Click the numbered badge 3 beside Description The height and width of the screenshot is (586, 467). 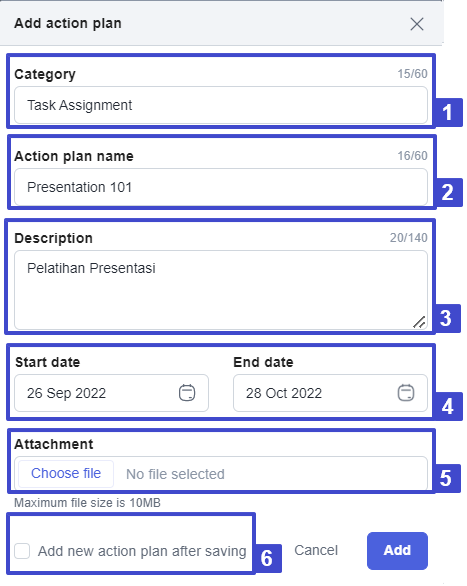446,318
